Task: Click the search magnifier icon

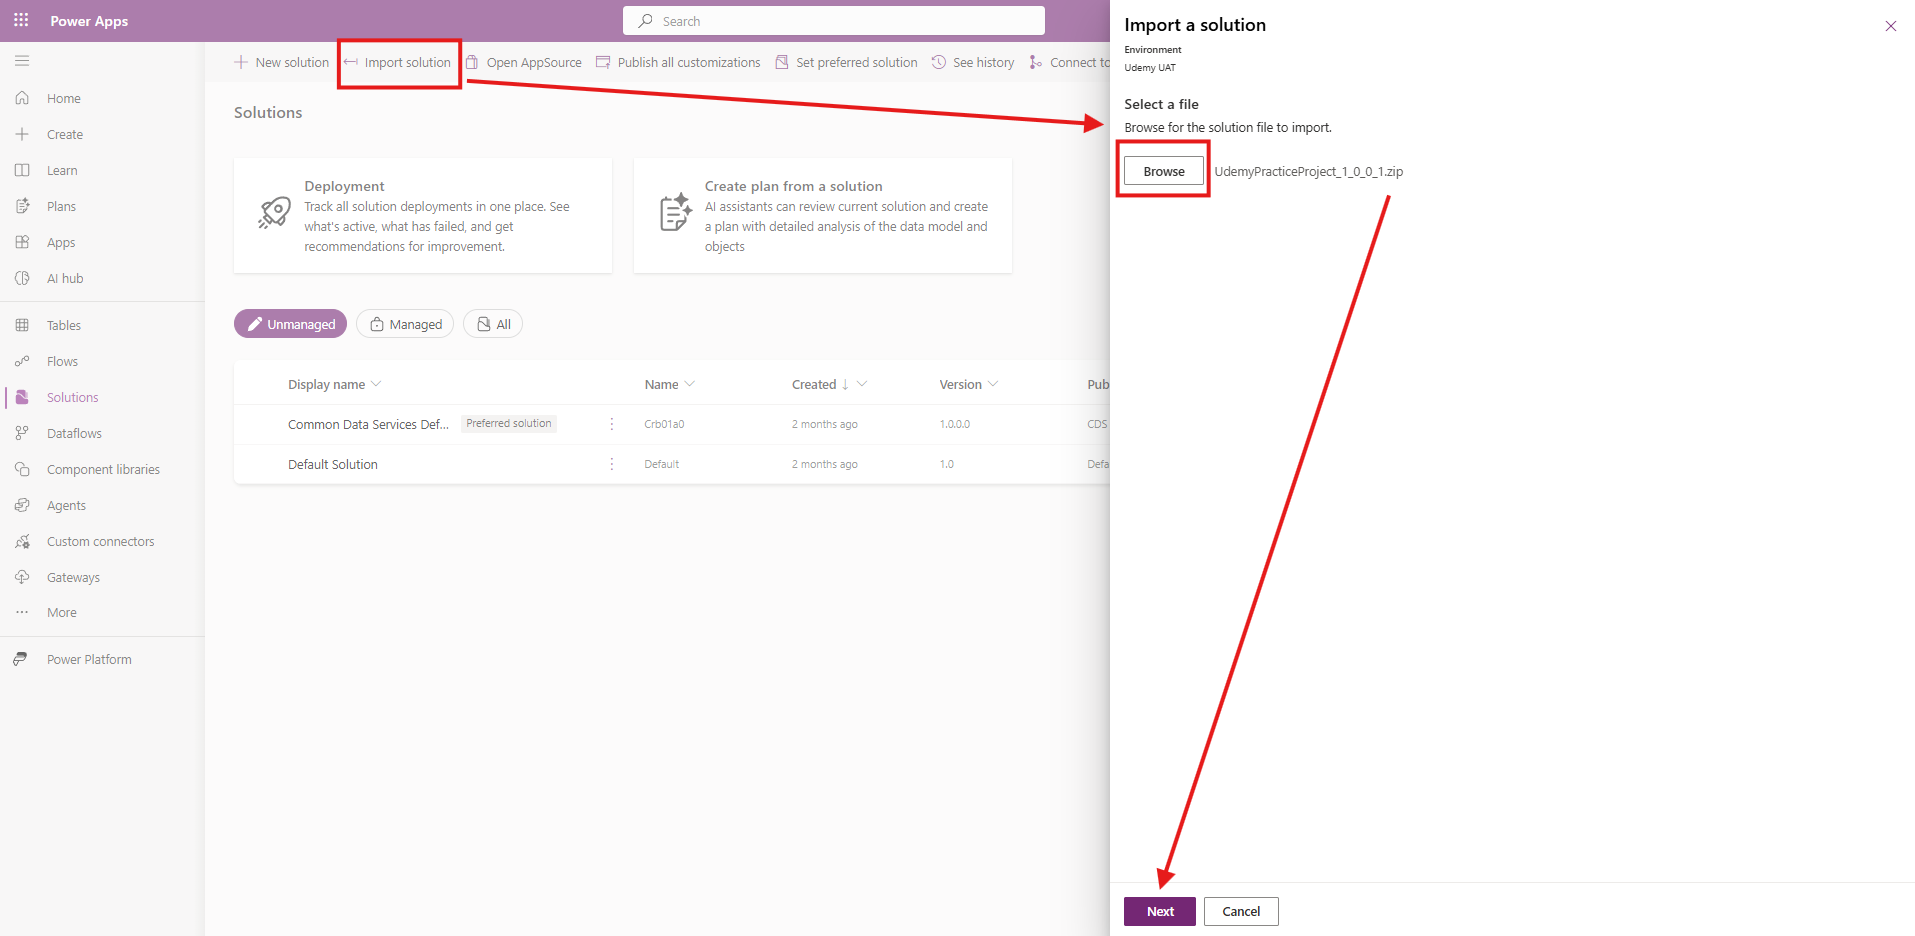Action: (646, 21)
